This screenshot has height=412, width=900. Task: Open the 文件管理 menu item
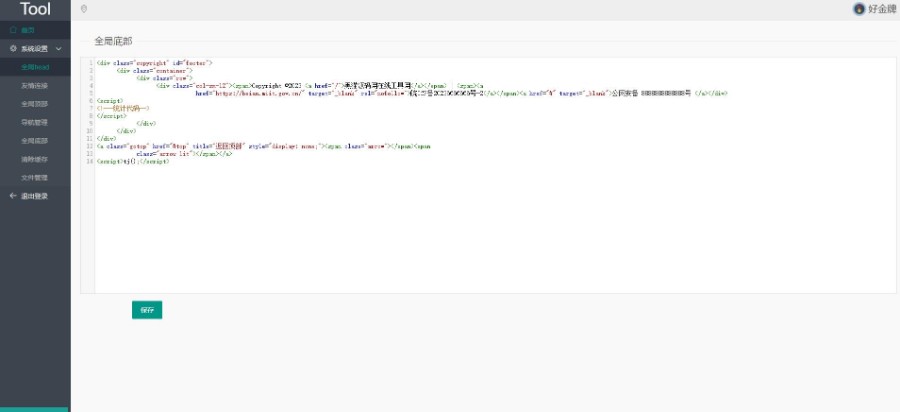point(35,177)
